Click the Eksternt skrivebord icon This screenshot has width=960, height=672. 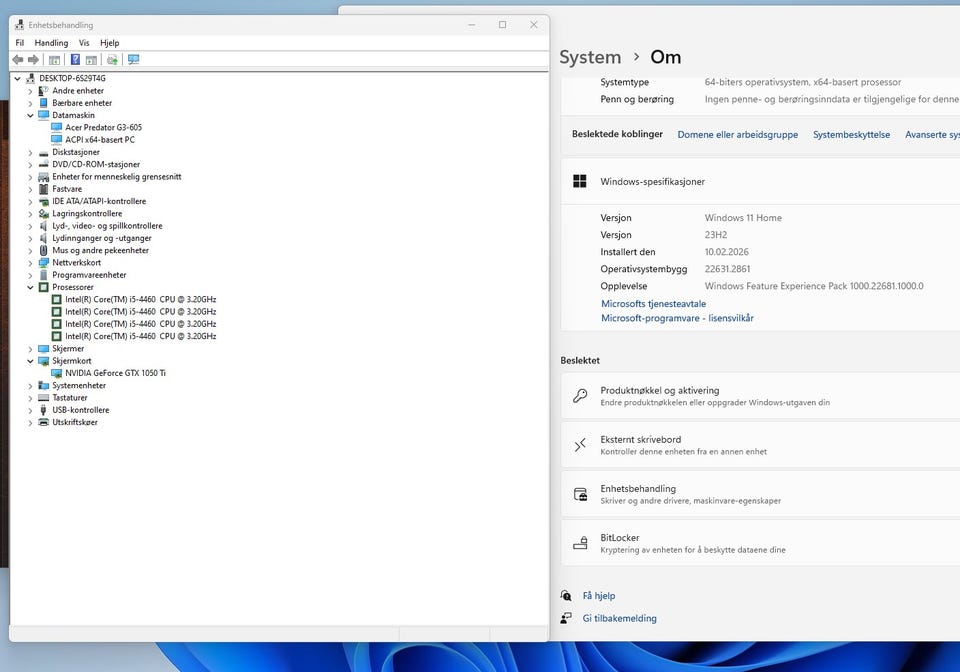click(x=580, y=445)
